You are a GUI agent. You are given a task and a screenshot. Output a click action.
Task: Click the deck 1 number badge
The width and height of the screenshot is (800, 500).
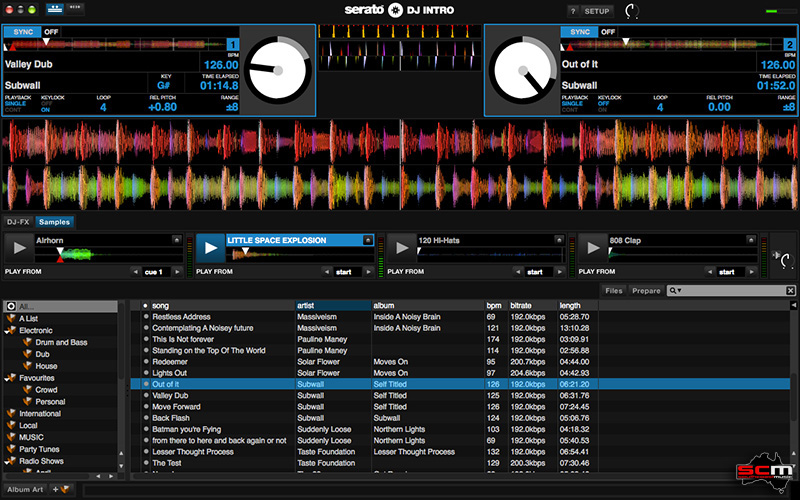[233, 45]
